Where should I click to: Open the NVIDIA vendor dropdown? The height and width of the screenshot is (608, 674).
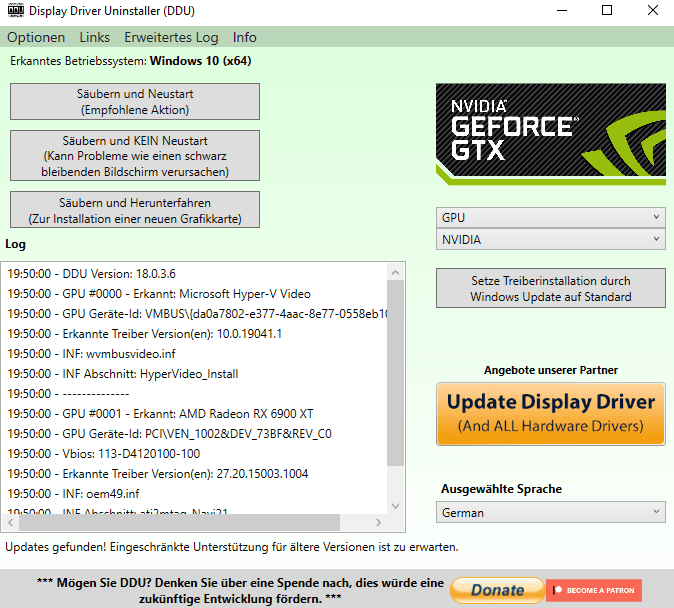(551, 240)
